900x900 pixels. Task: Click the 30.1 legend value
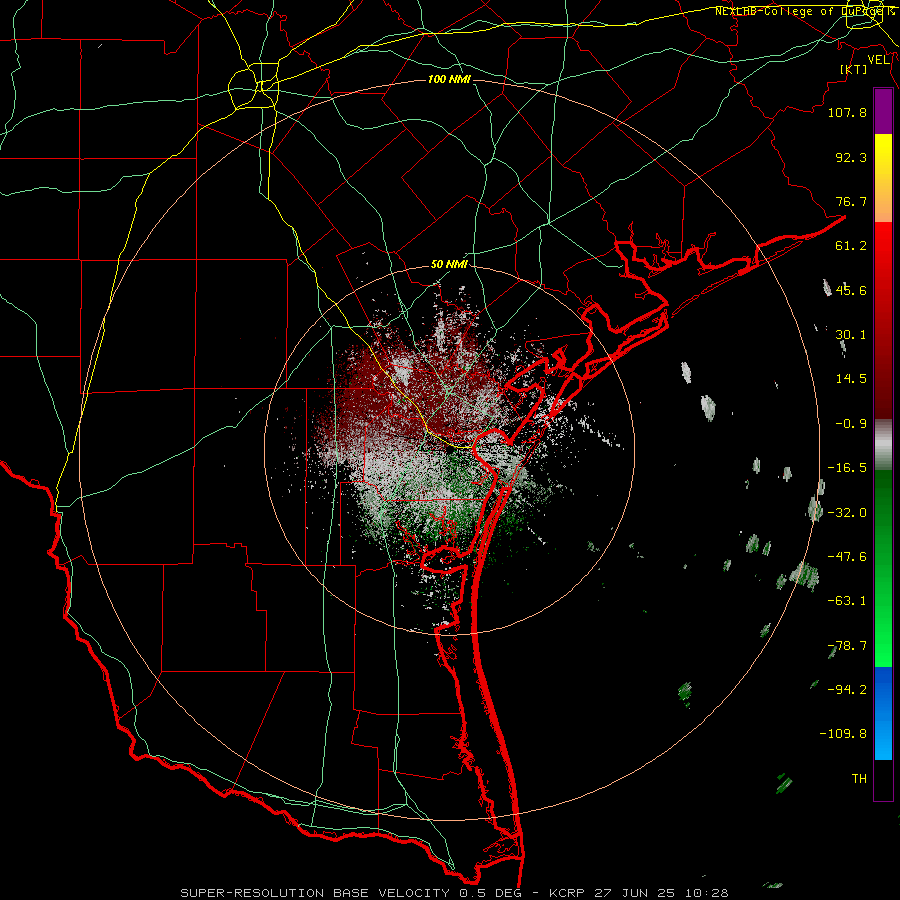851,335
